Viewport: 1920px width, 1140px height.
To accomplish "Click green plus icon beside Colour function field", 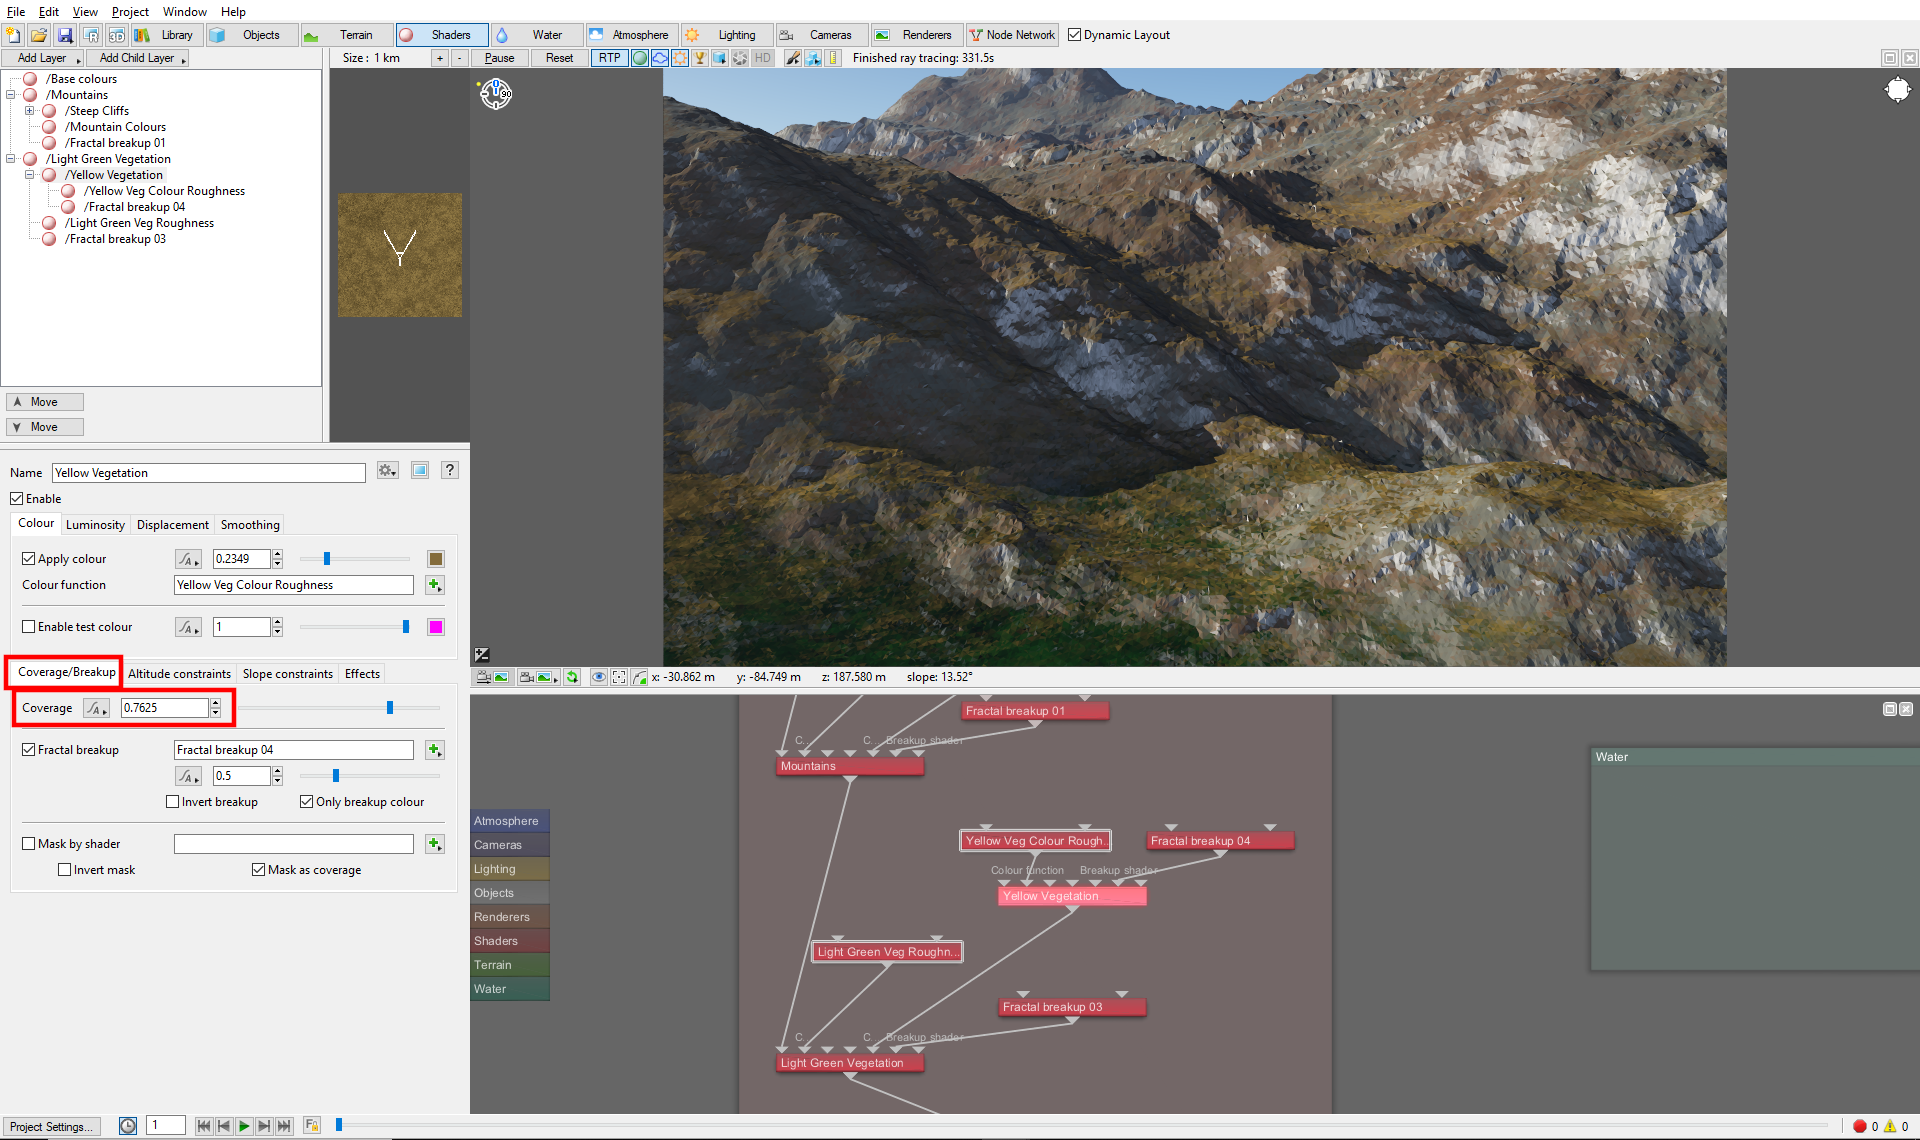I will click(435, 585).
